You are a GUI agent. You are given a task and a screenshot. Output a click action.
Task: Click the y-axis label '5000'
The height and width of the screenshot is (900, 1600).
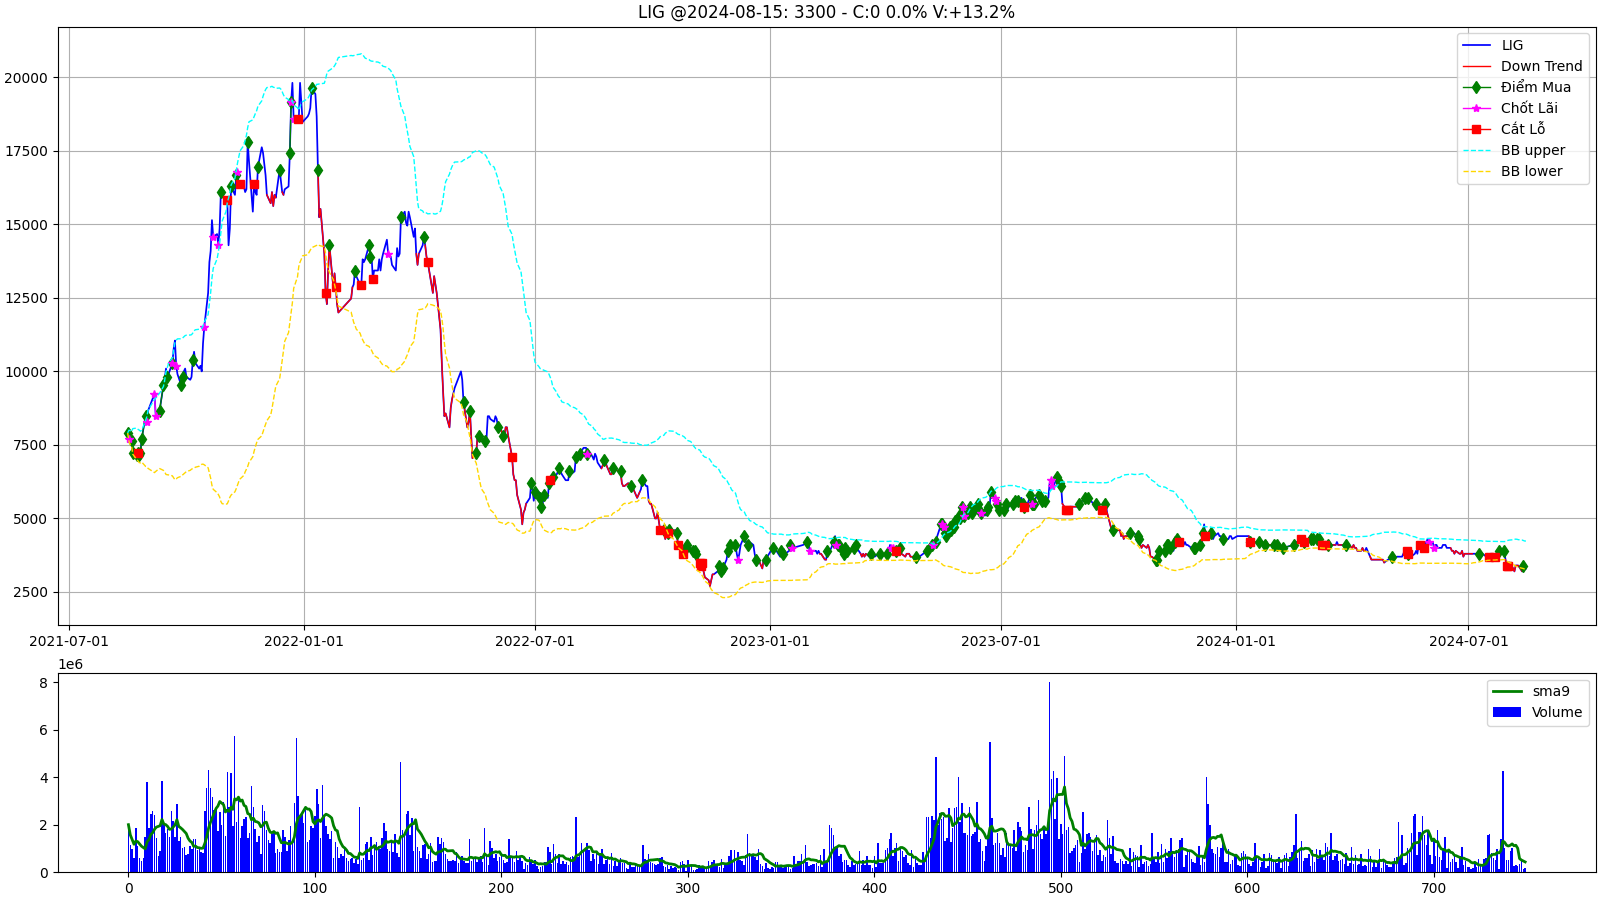(x=30, y=519)
